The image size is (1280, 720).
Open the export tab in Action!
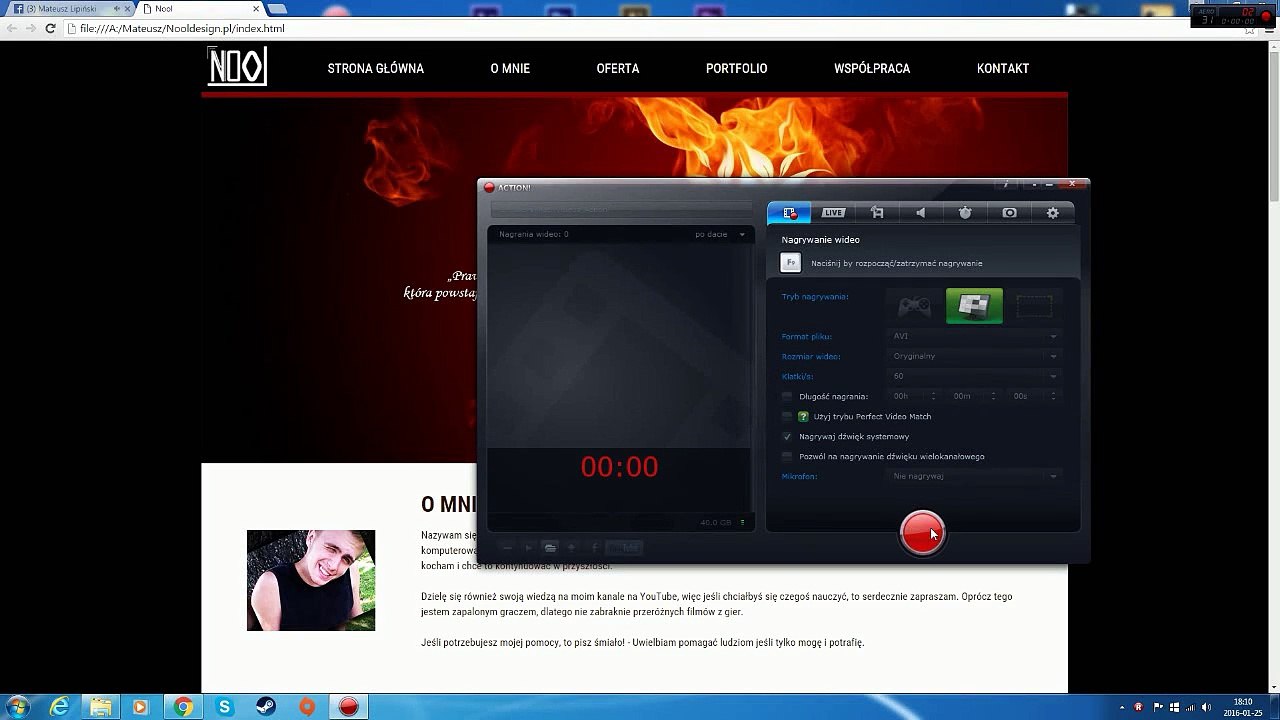(x=877, y=212)
